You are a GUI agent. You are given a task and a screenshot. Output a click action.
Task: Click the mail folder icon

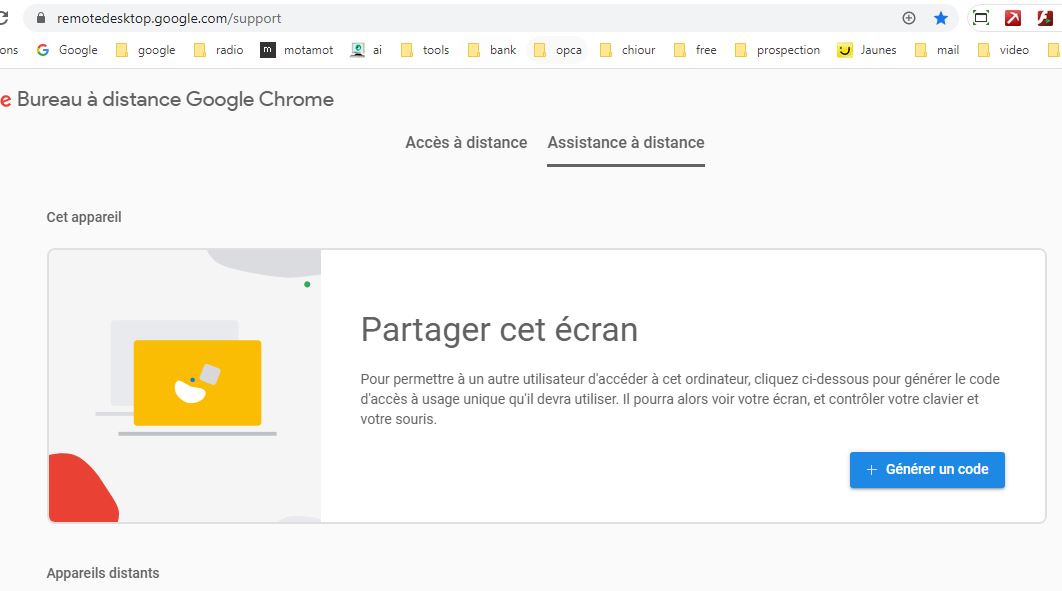[x=920, y=50]
